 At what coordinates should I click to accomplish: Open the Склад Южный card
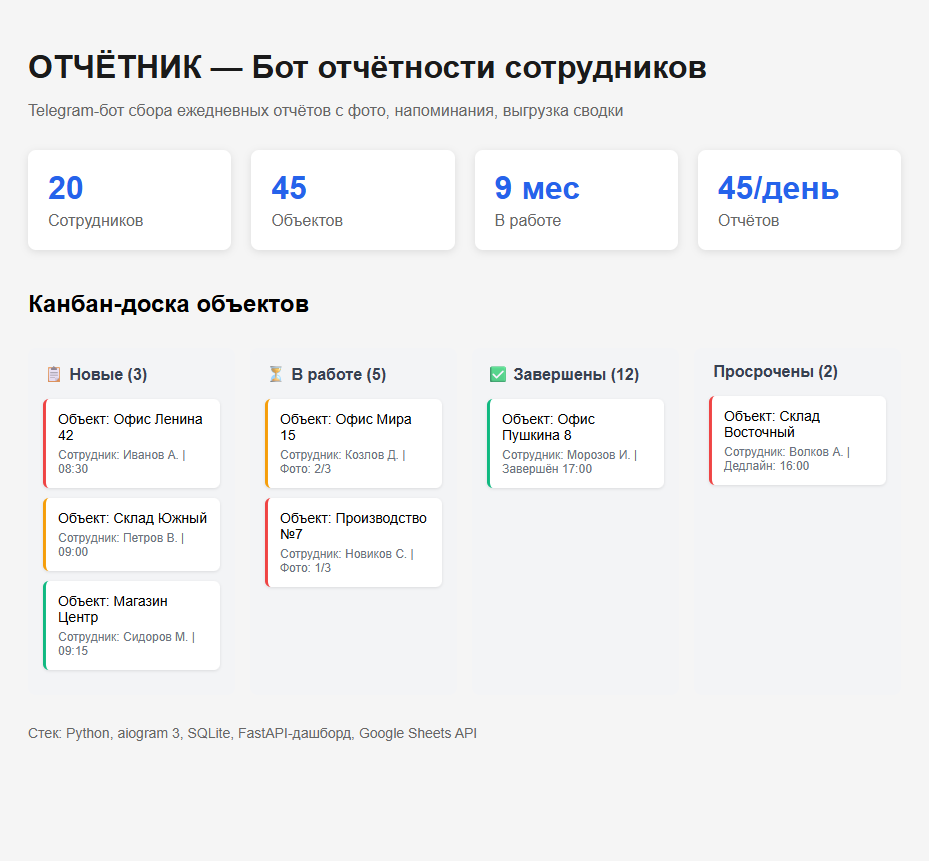tap(132, 534)
